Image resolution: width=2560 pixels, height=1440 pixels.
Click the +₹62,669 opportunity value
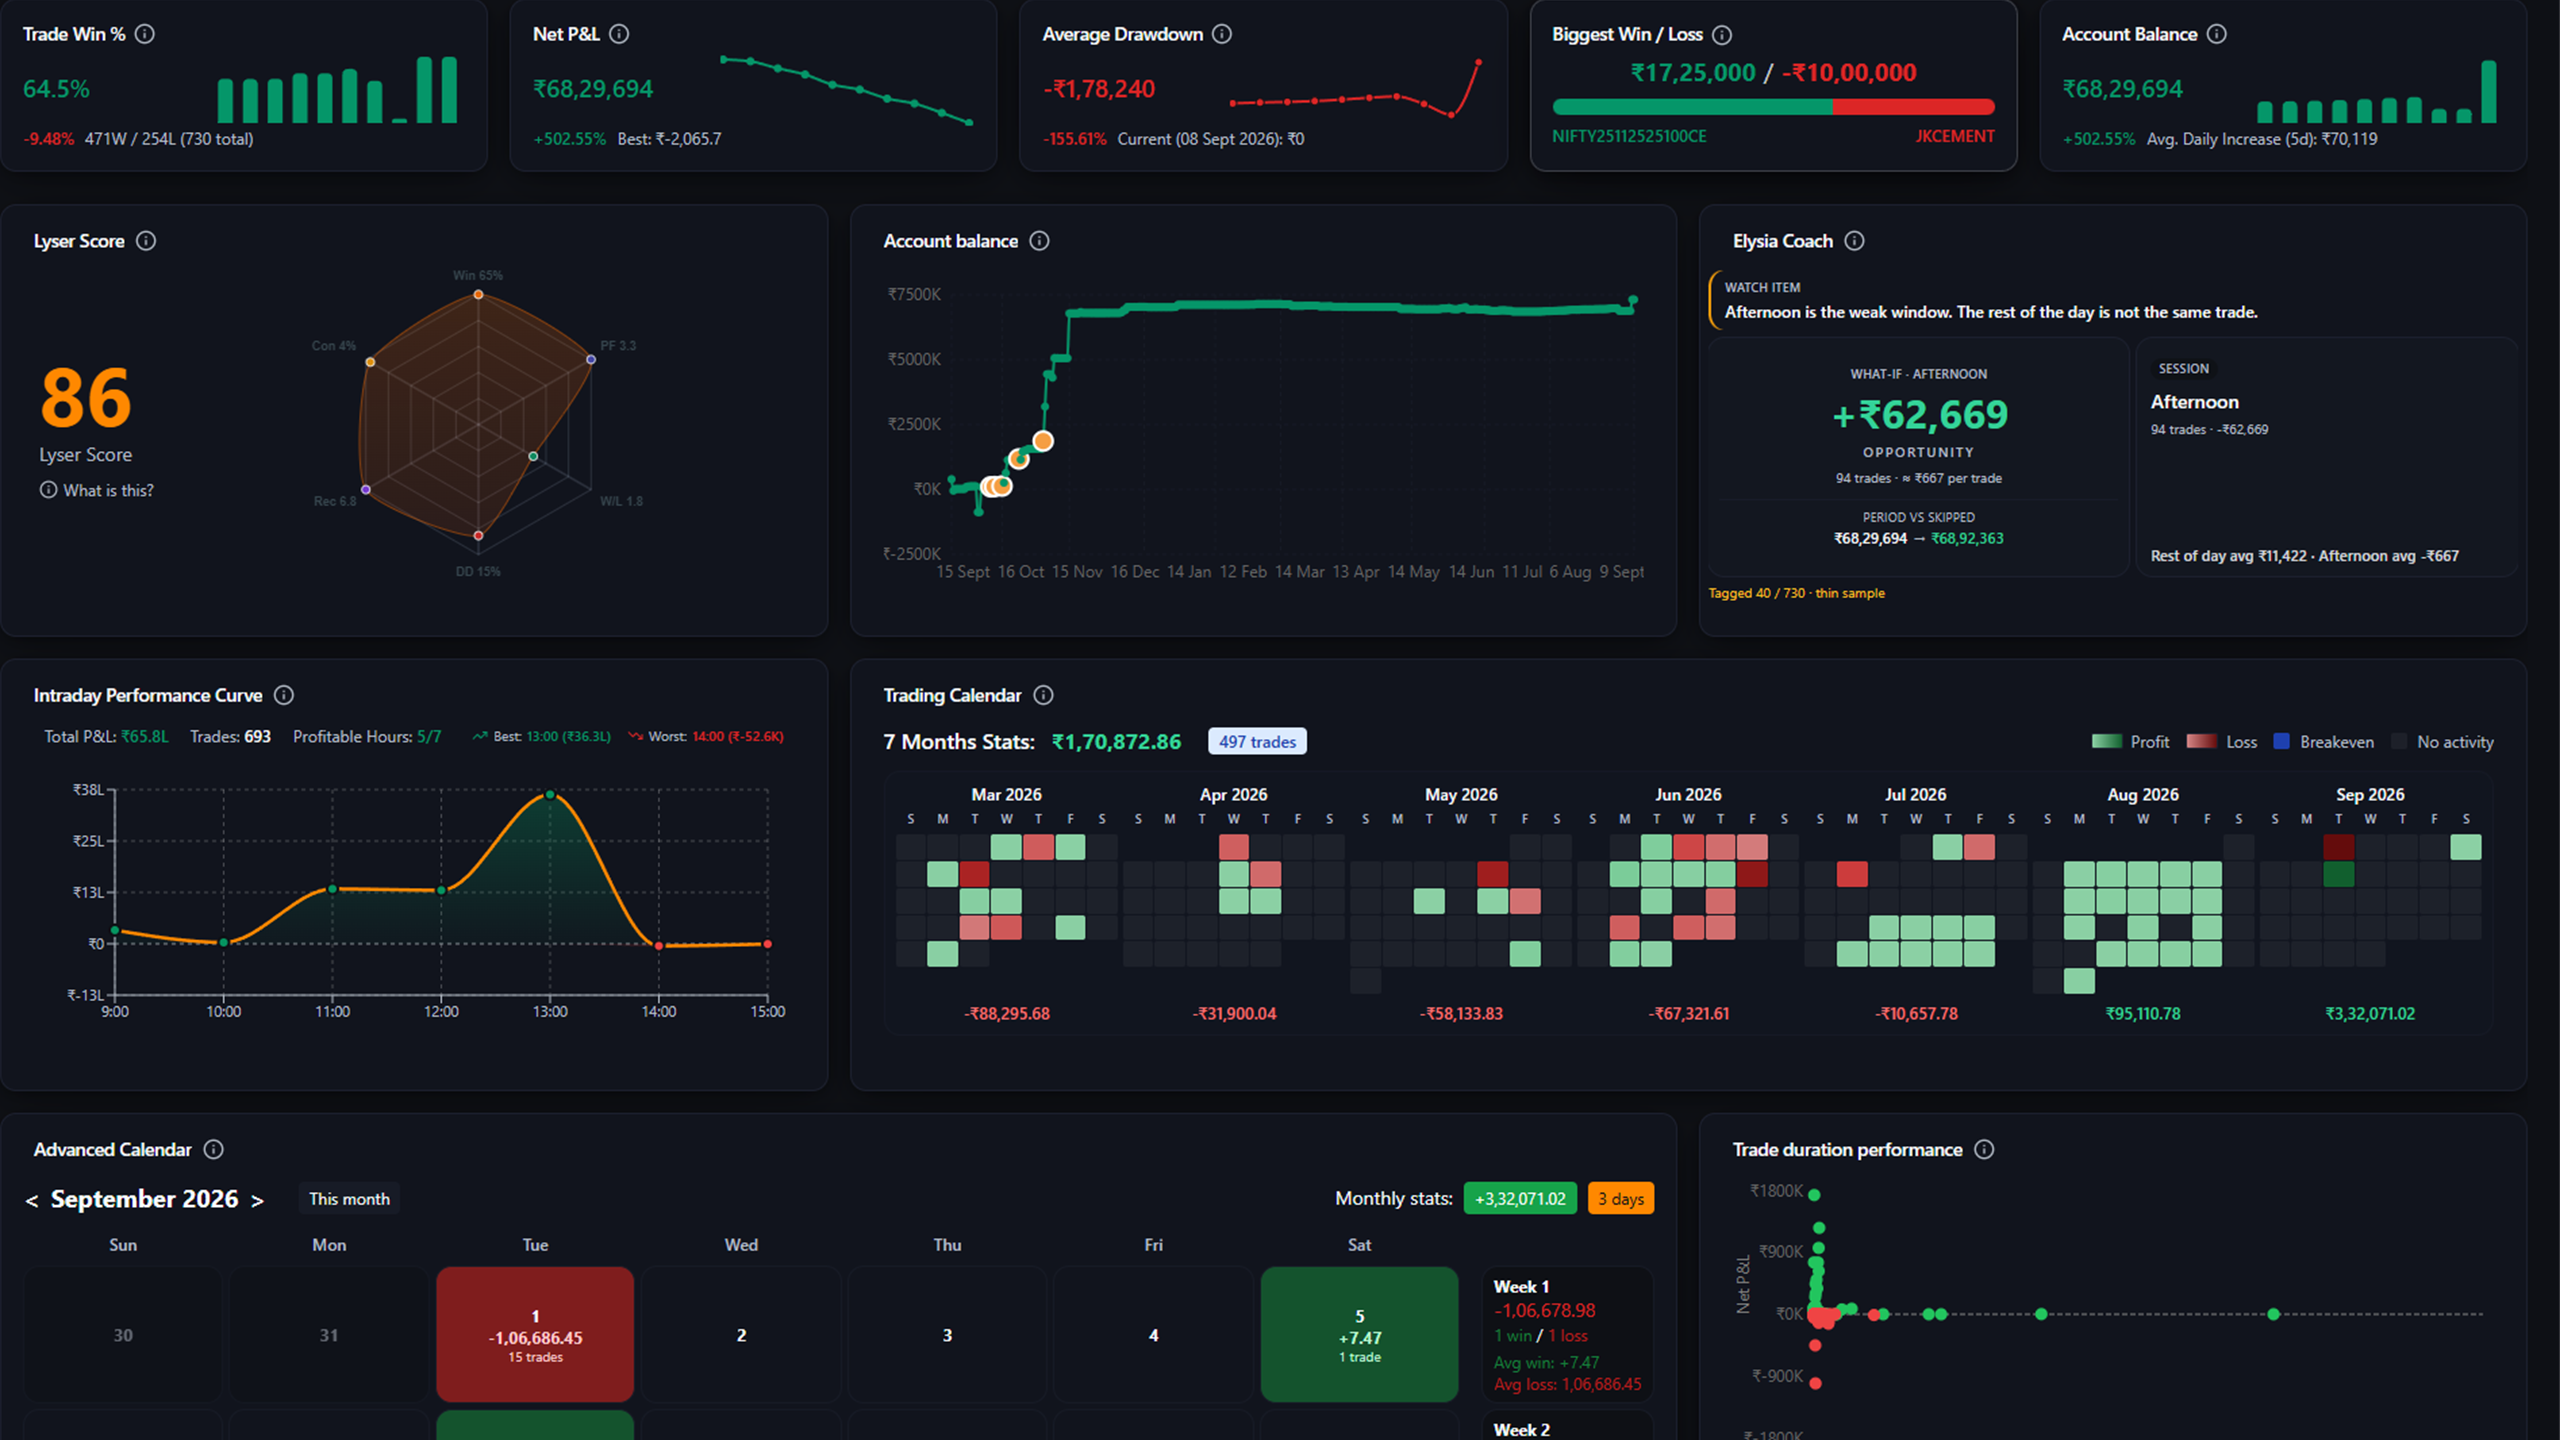[x=1918, y=415]
